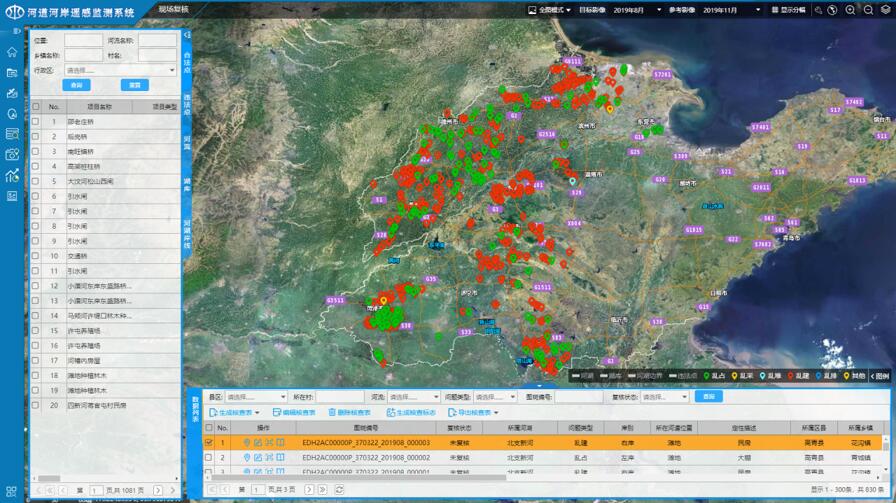Open the list-search panel icon in sidebar
This screenshot has height=503, width=896.
pos(12,134)
